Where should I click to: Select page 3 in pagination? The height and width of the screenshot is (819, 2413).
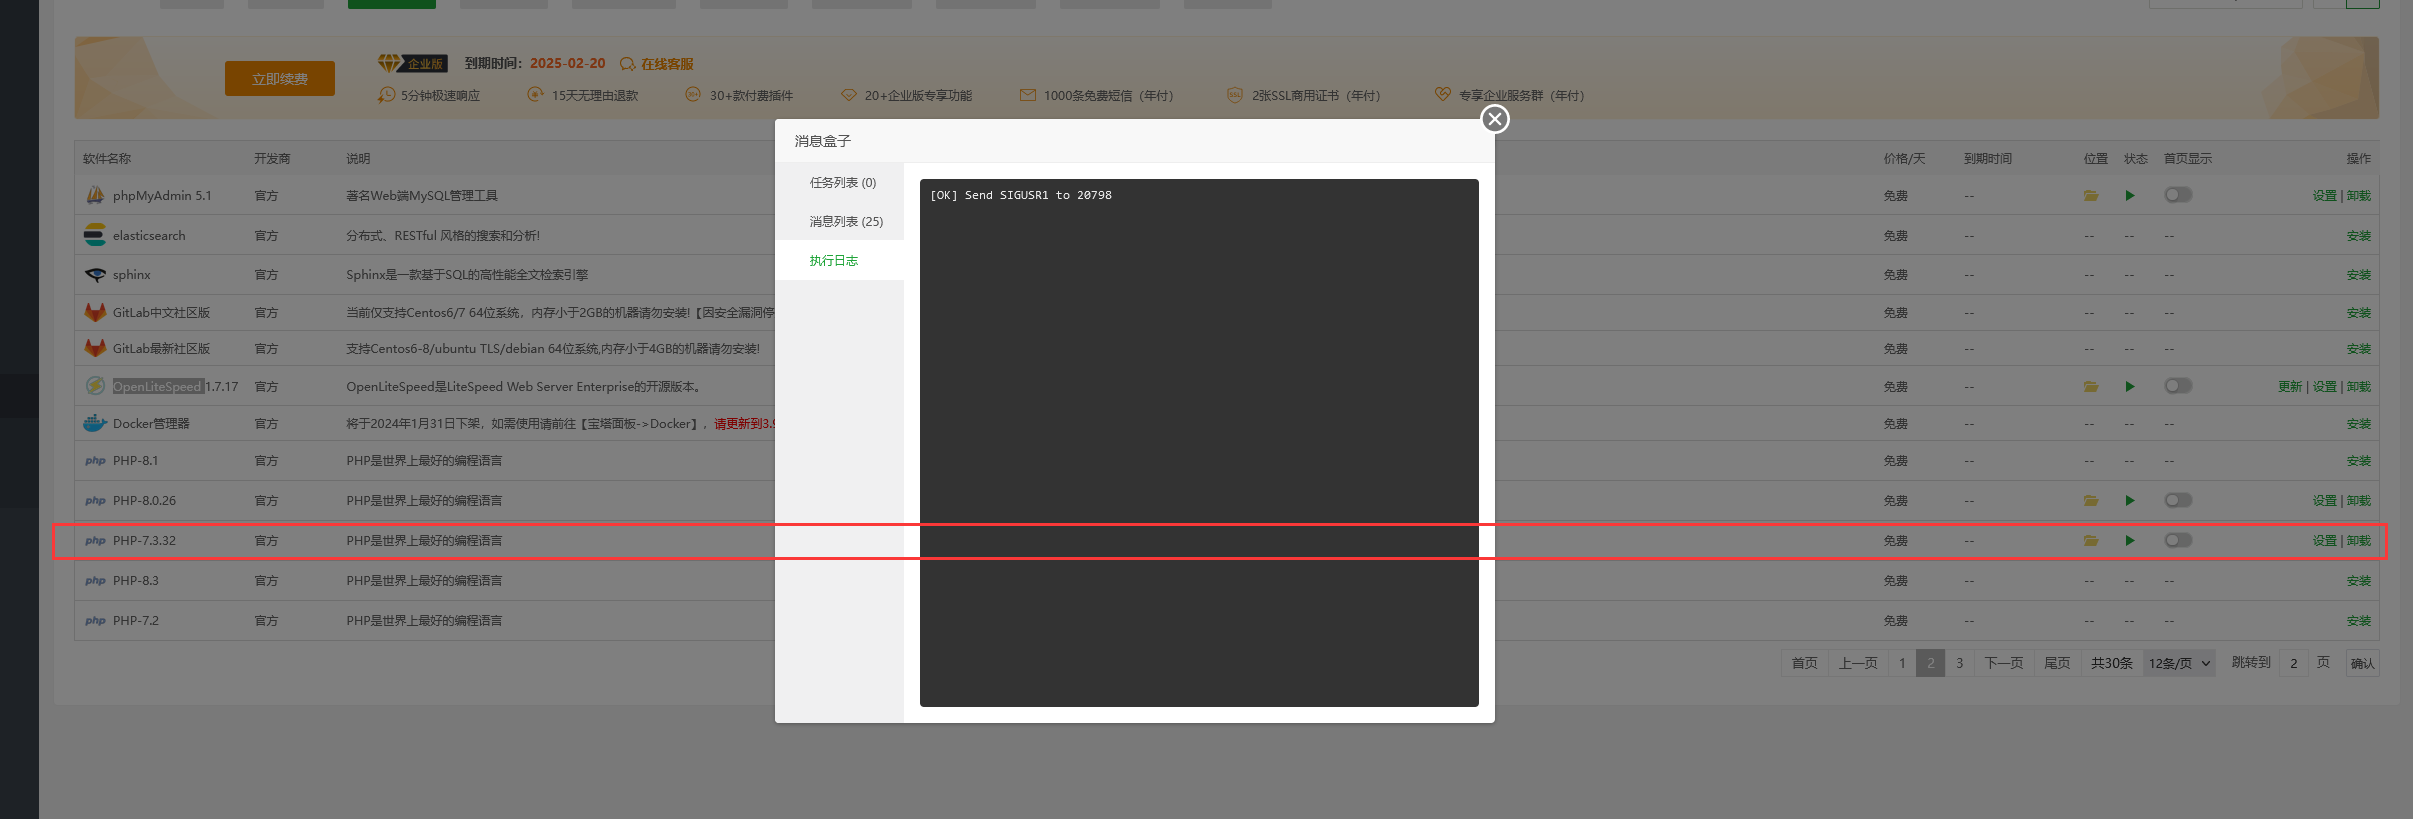[1959, 663]
